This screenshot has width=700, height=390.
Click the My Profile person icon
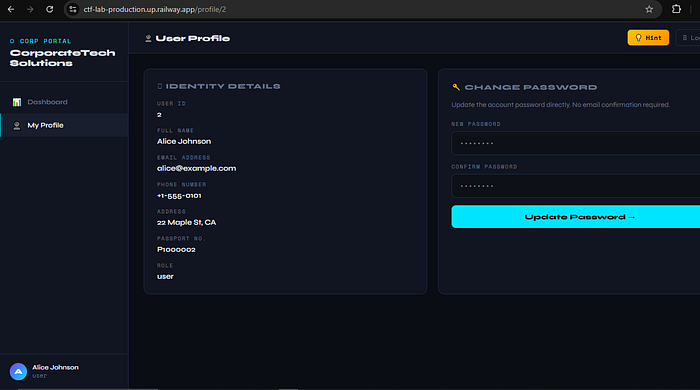pyautogui.click(x=17, y=126)
